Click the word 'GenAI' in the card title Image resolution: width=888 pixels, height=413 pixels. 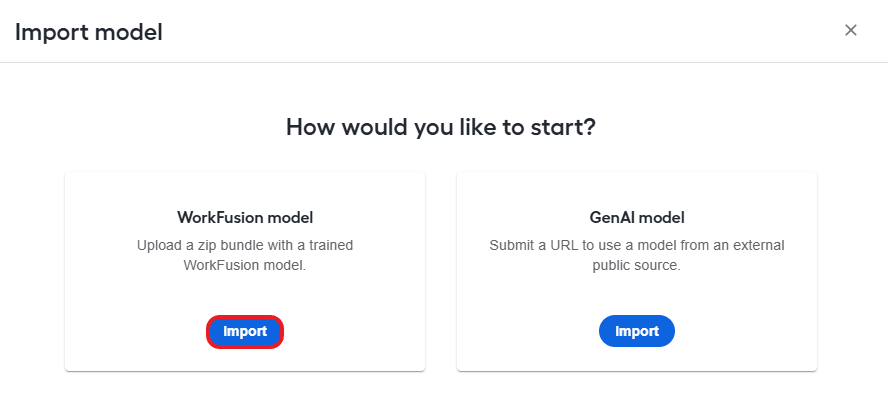tap(610, 217)
